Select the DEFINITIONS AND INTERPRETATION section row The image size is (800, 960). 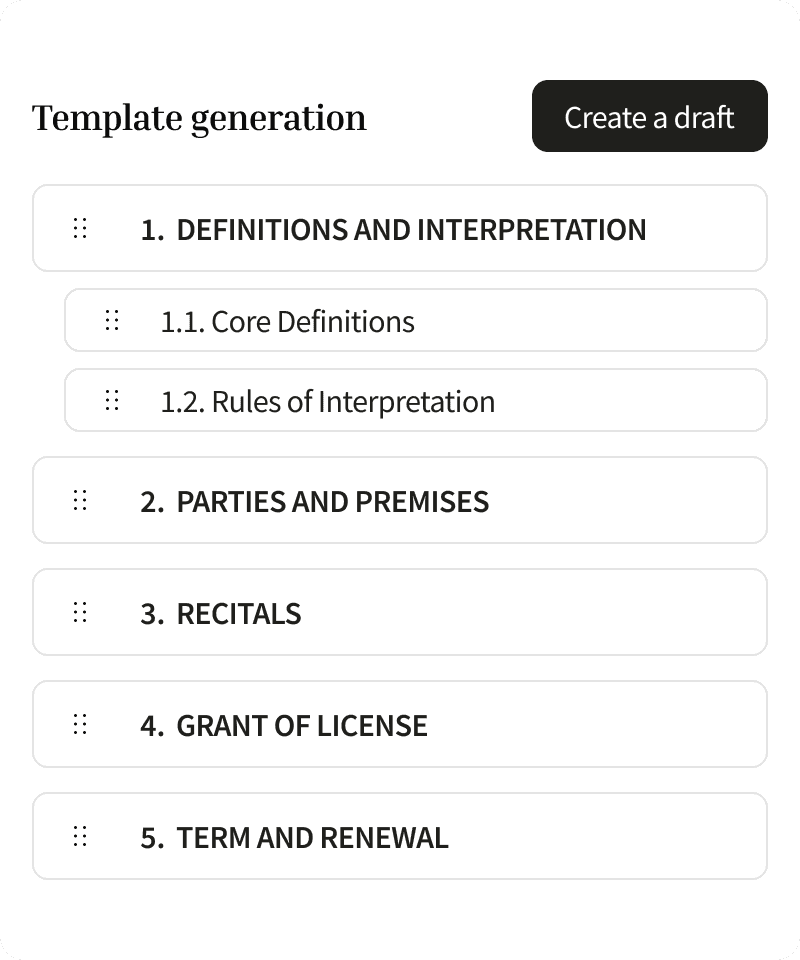pos(400,228)
